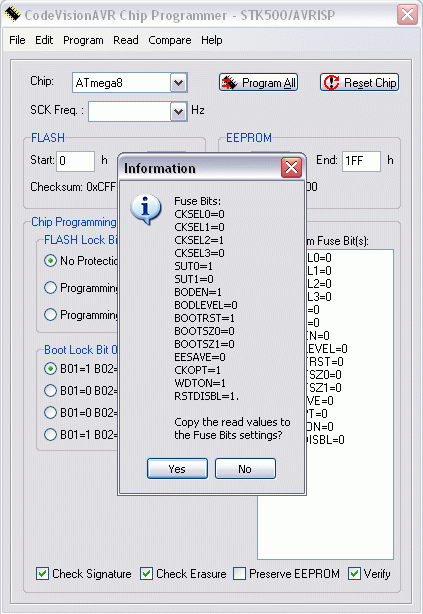The height and width of the screenshot is (614, 423).
Task: Open the Compare menu
Action: (x=170, y=40)
